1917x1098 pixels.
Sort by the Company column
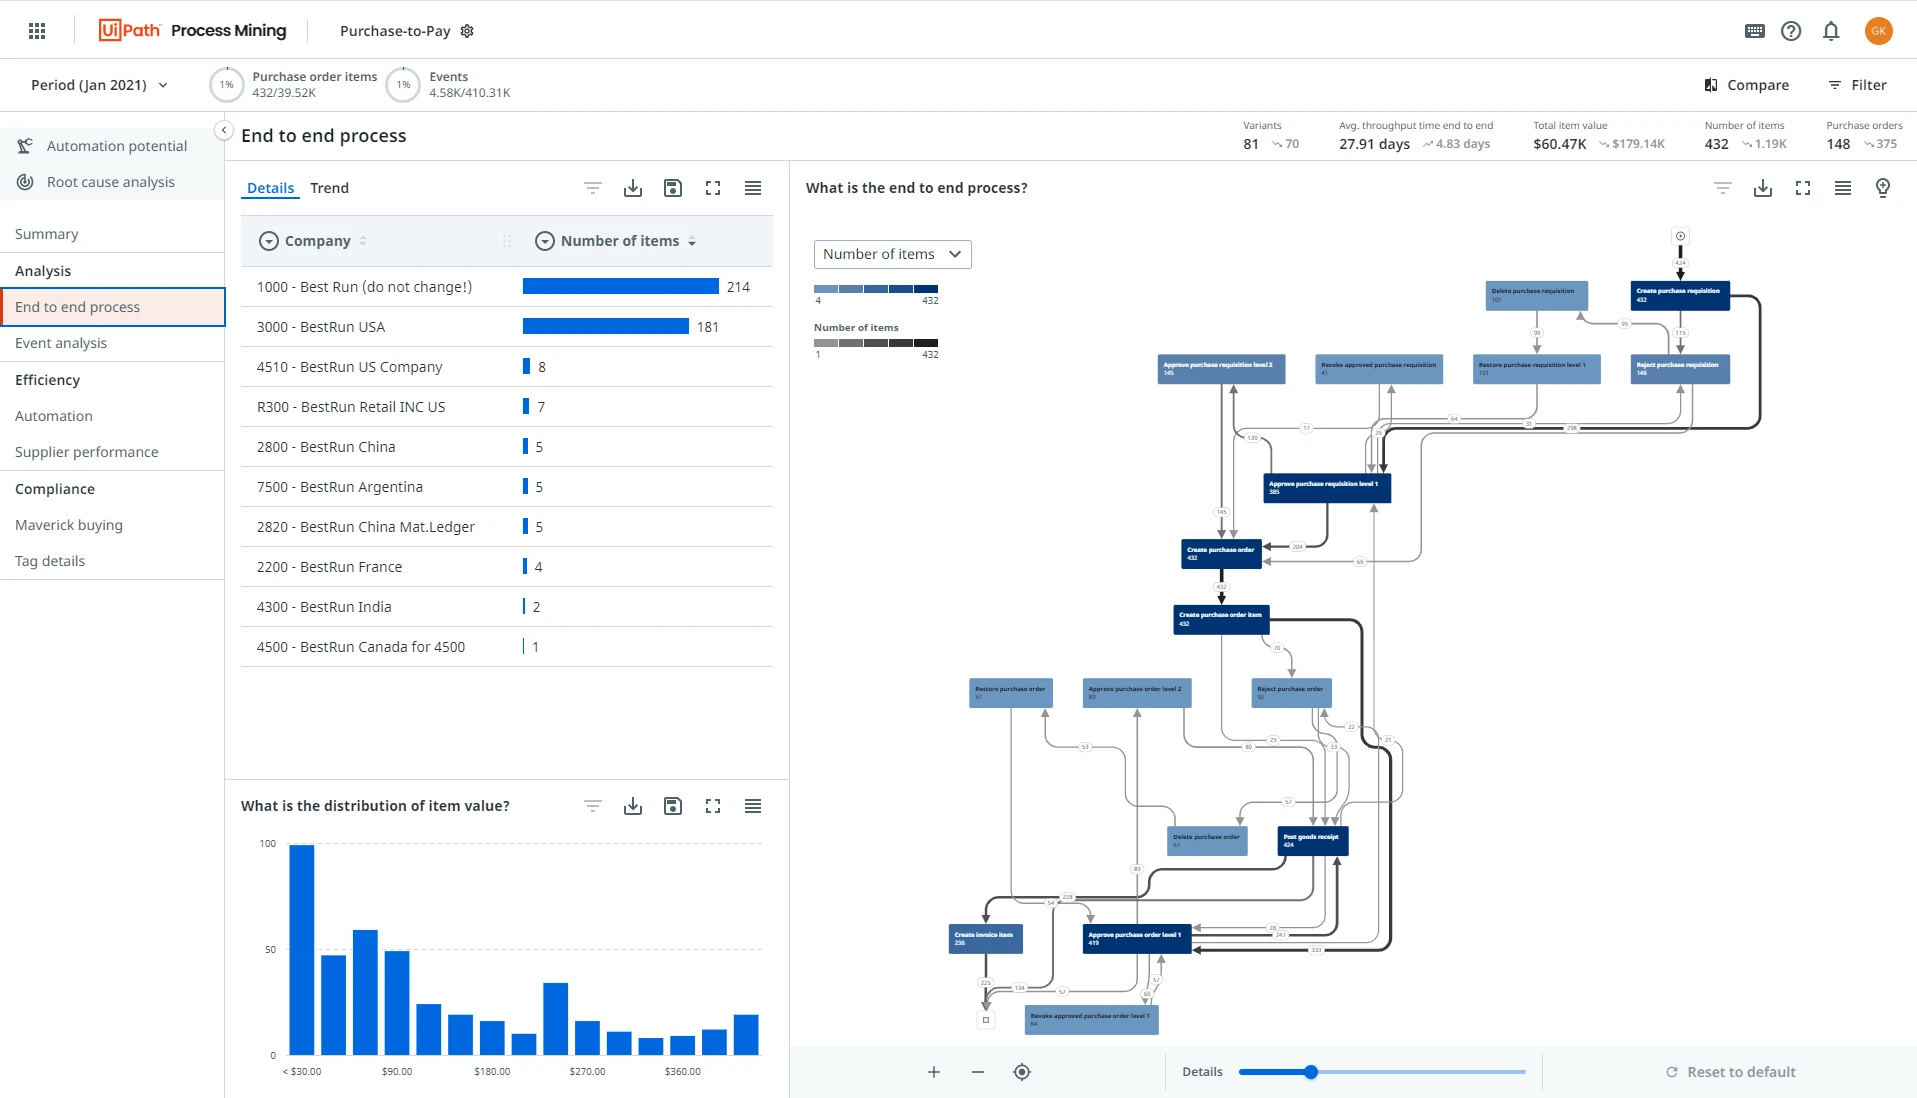[x=363, y=241]
